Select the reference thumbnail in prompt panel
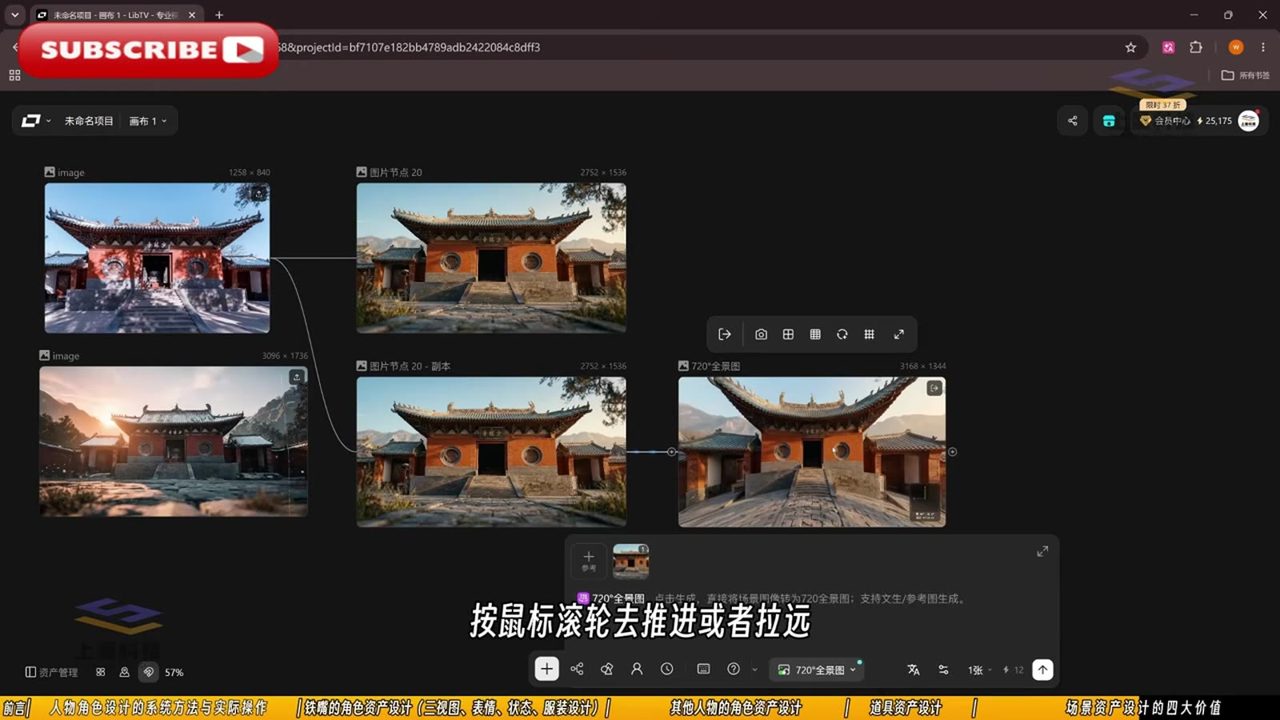This screenshot has width=1280, height=720. point(630,561)
